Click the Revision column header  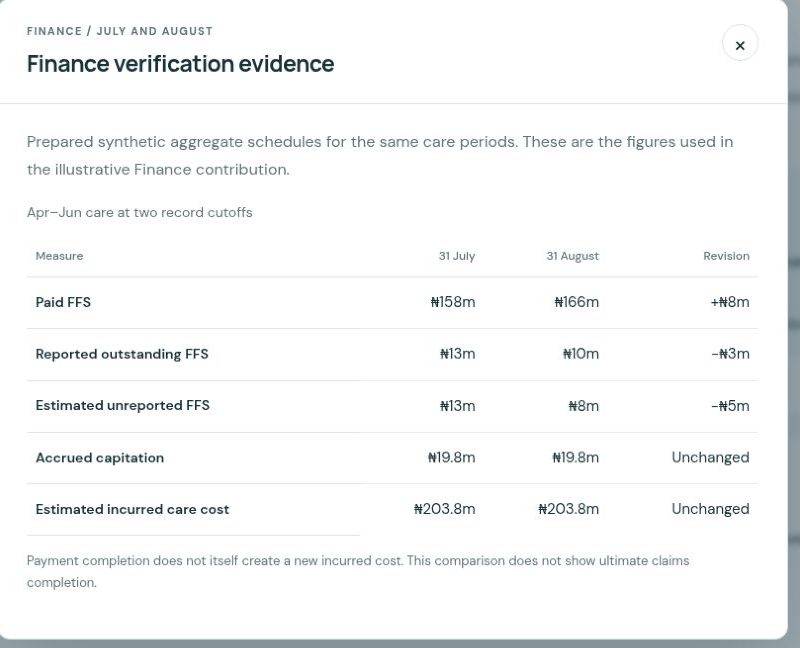point(726,256)
